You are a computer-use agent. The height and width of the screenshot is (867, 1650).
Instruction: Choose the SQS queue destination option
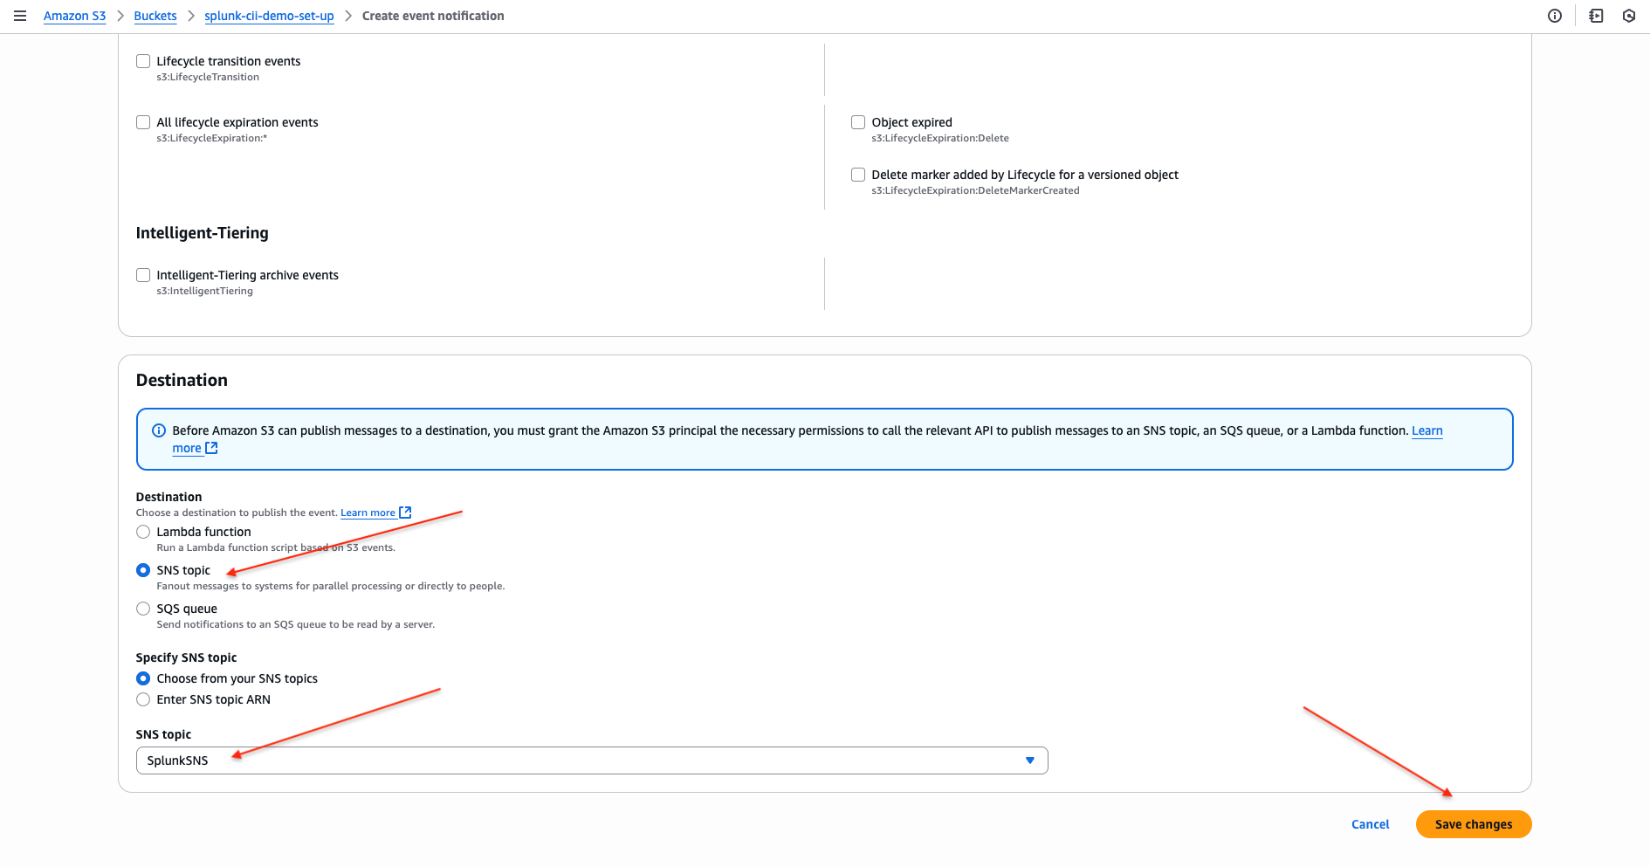(143, 609)
